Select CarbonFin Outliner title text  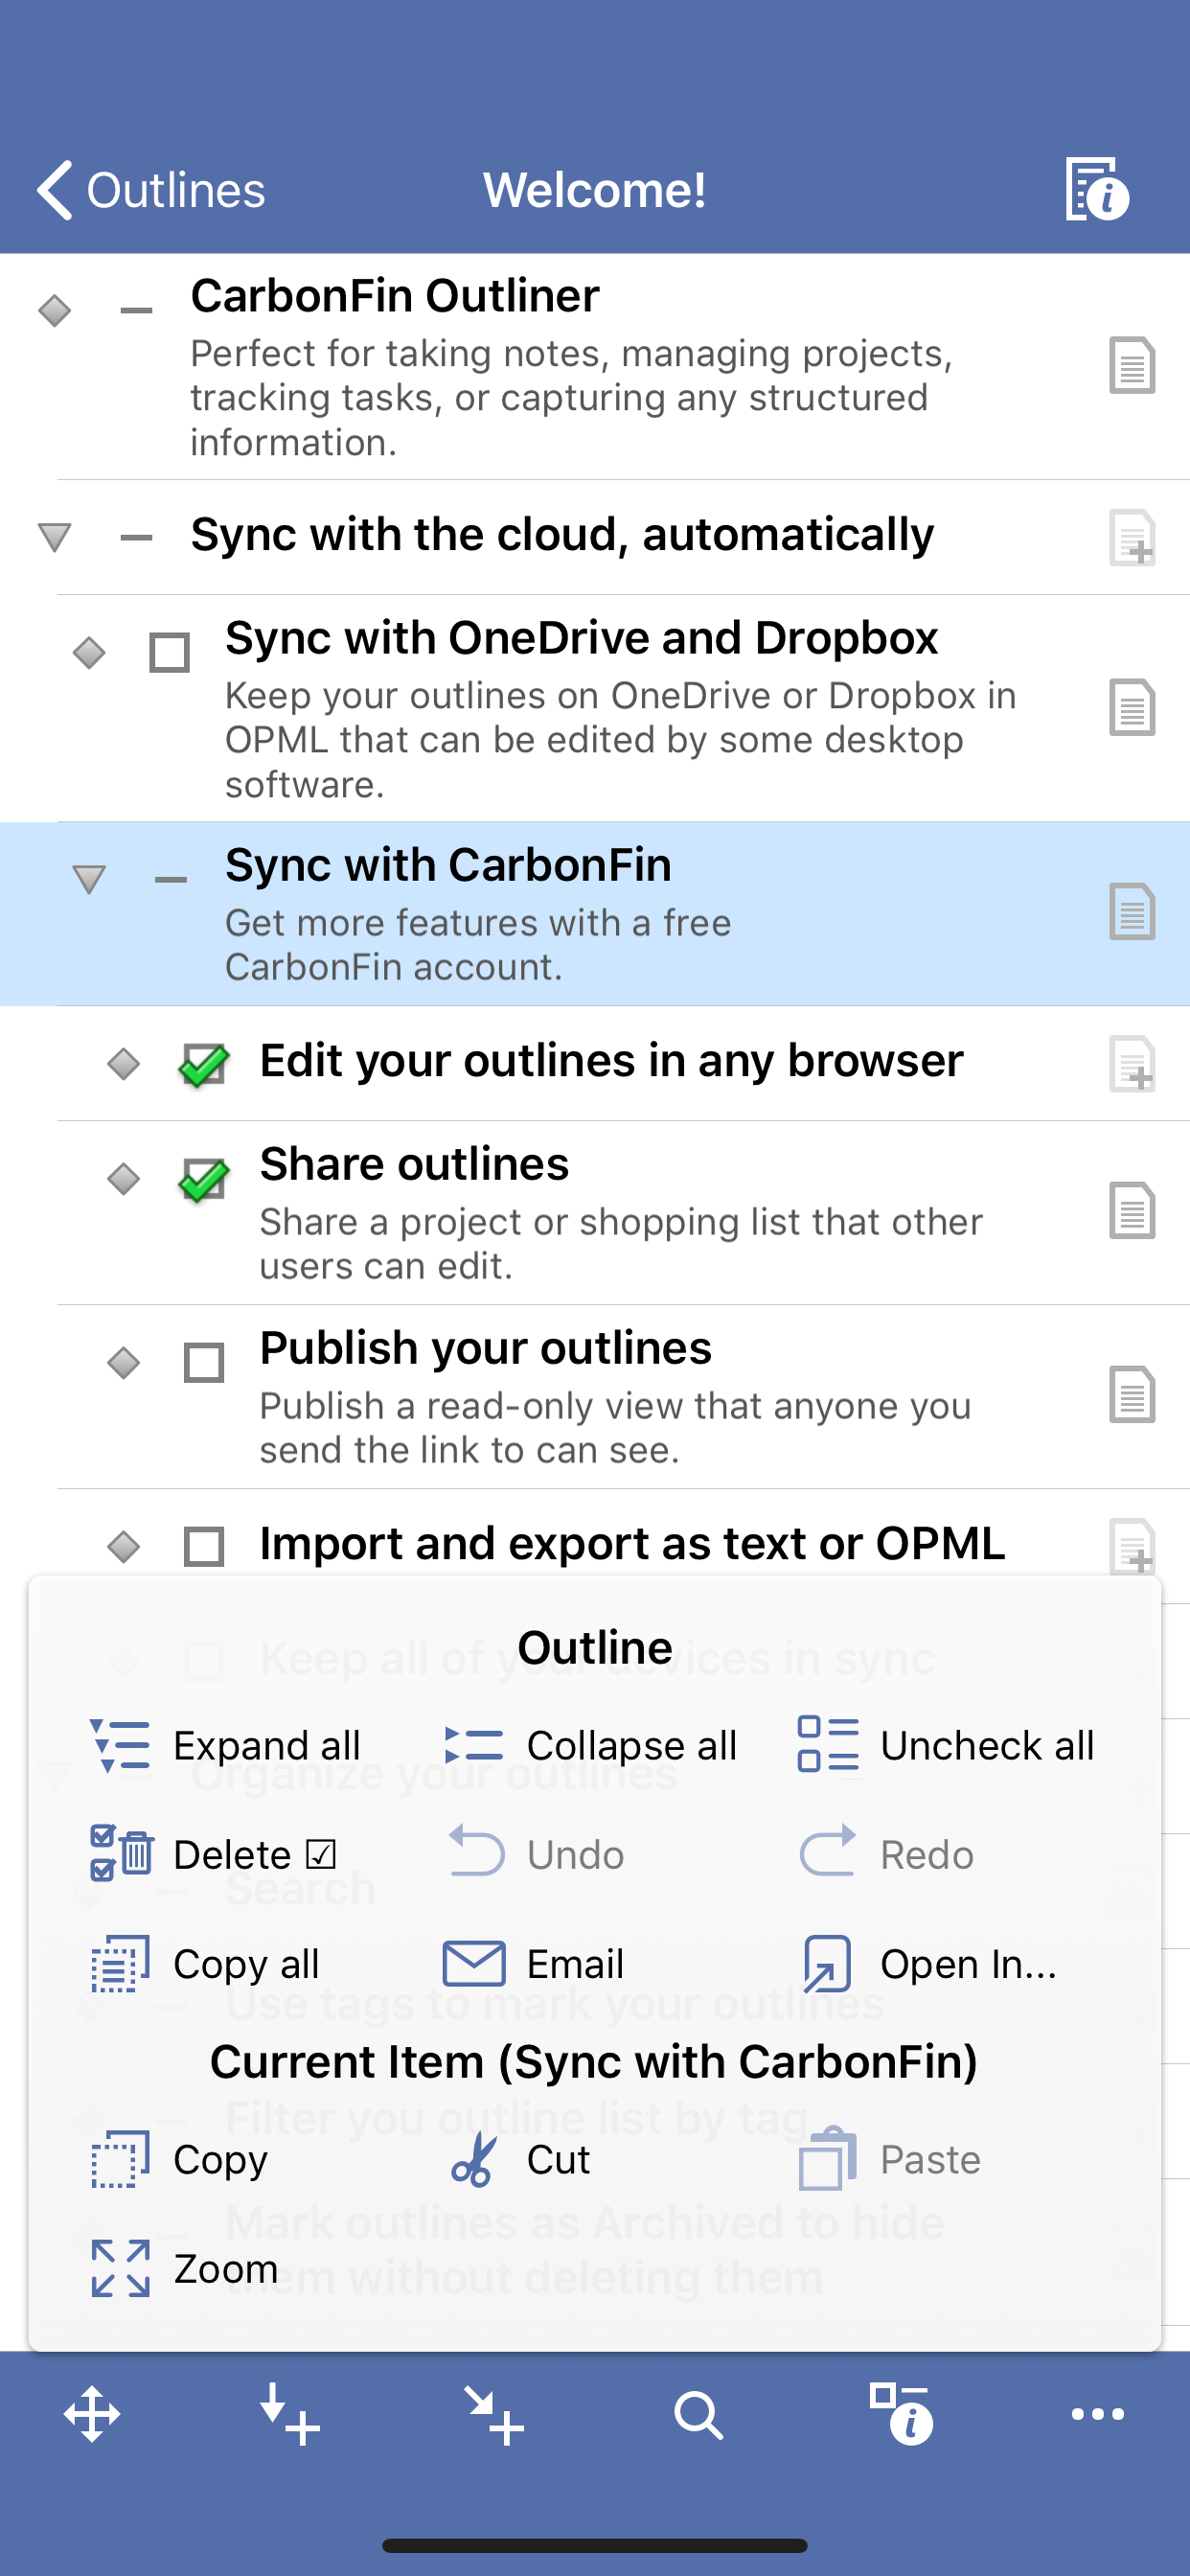(395, 296)
